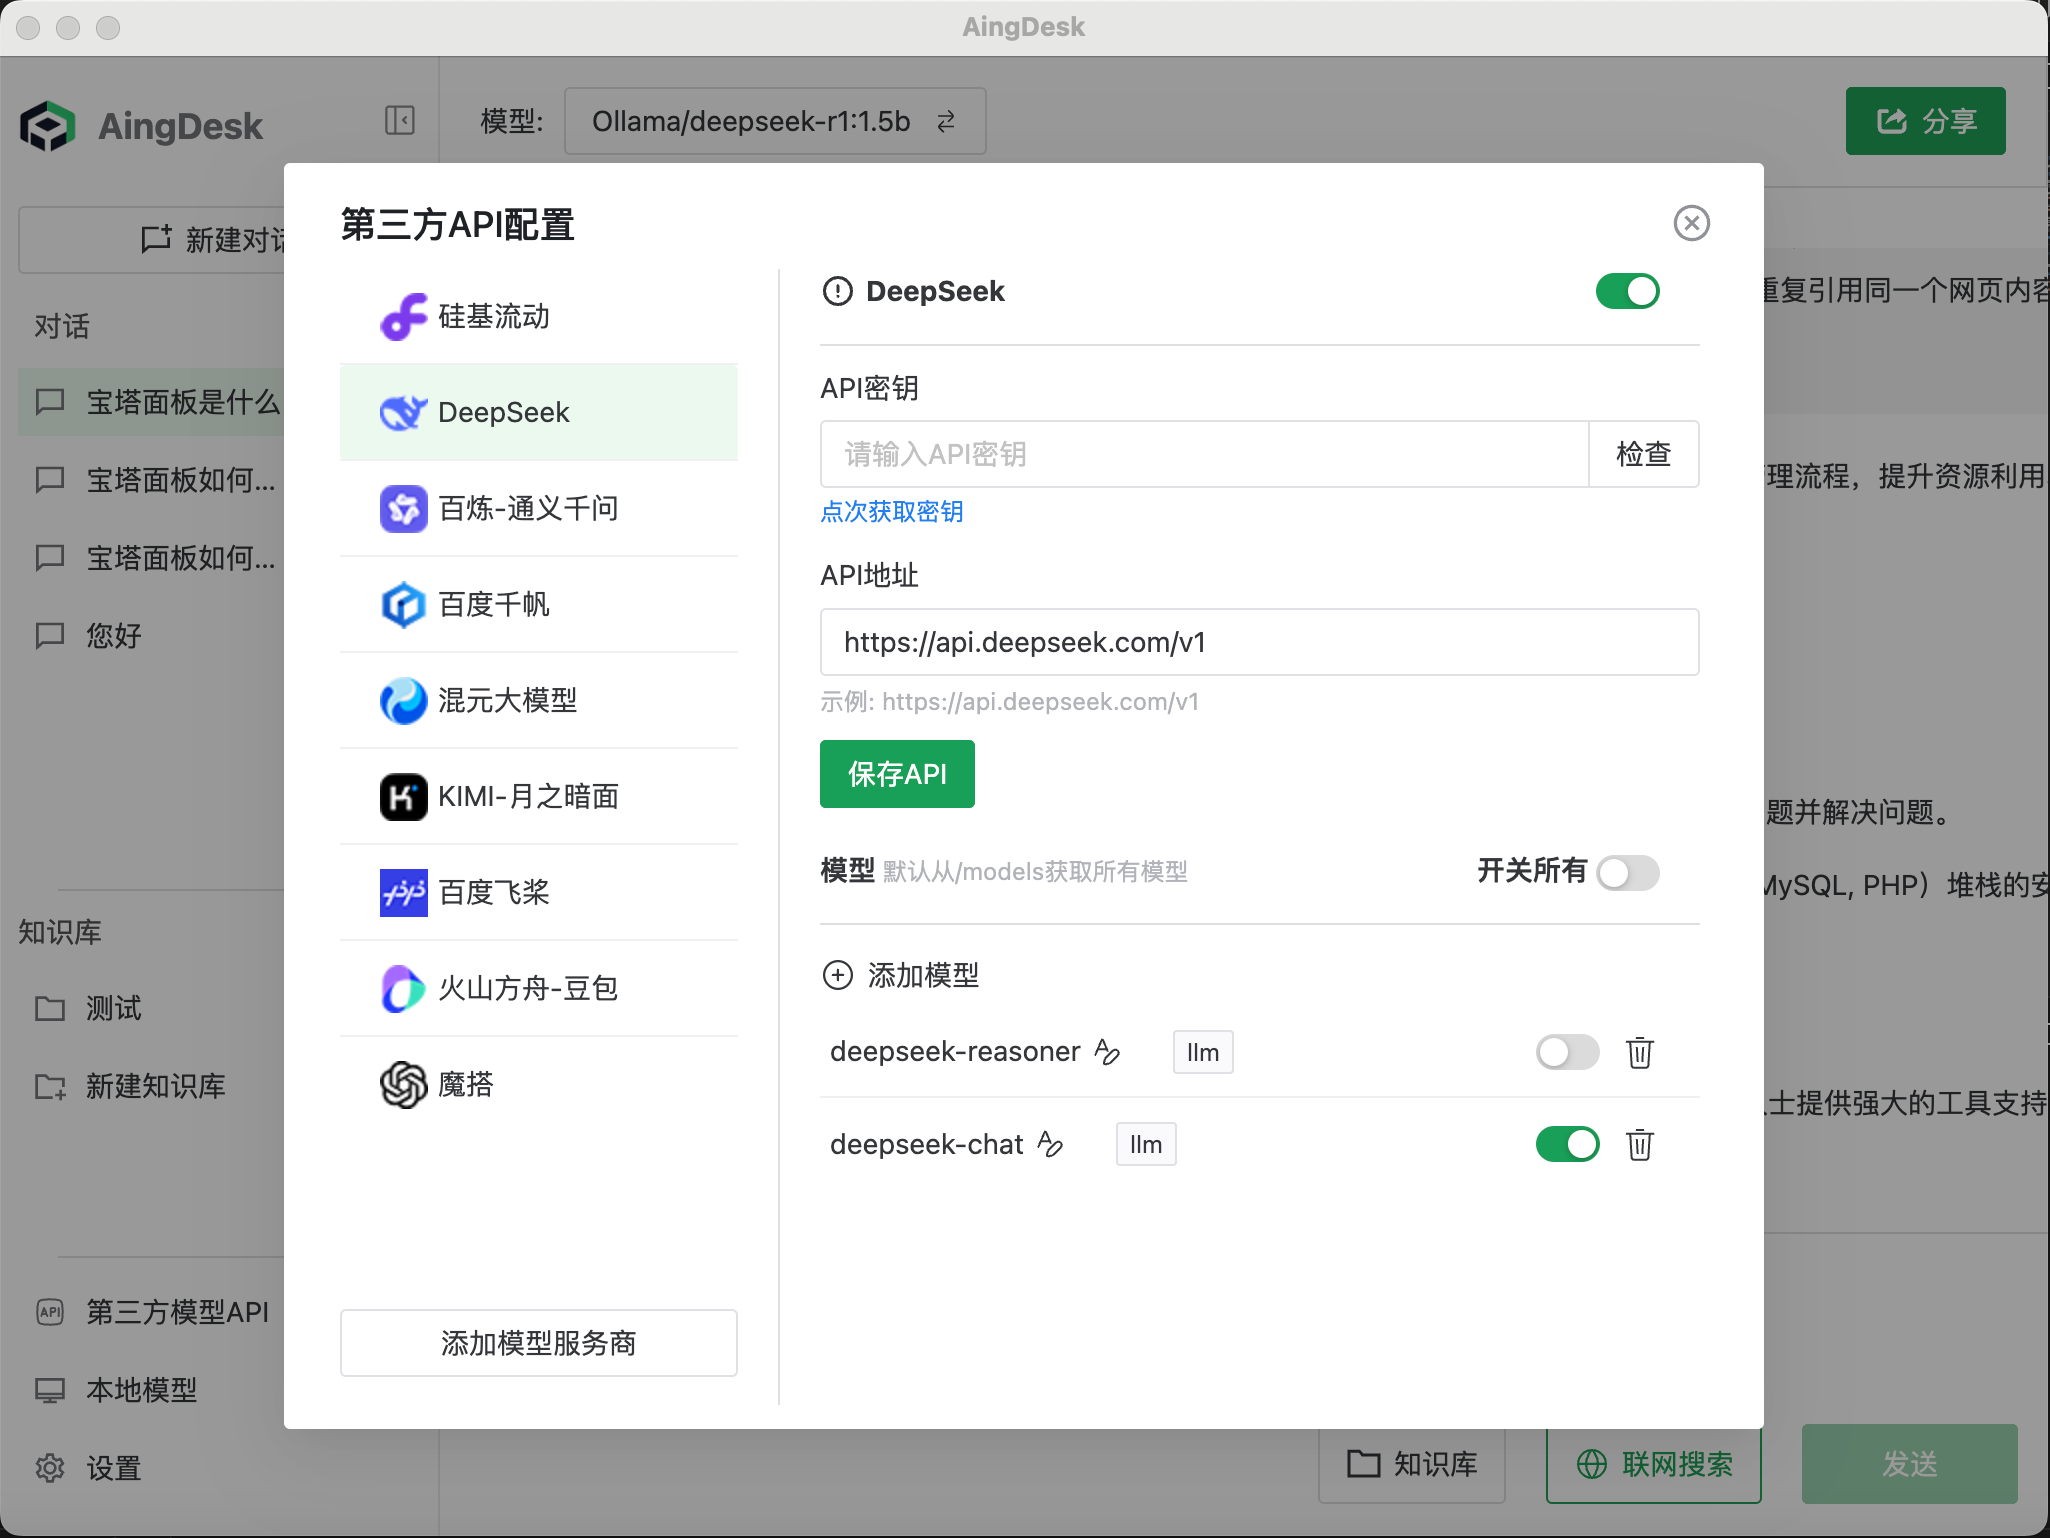Click the KIMI-月之暗面 provider icon
Image resolution: width=2050 pixels, height=1538 pixels.
click(x=403, y=797)
